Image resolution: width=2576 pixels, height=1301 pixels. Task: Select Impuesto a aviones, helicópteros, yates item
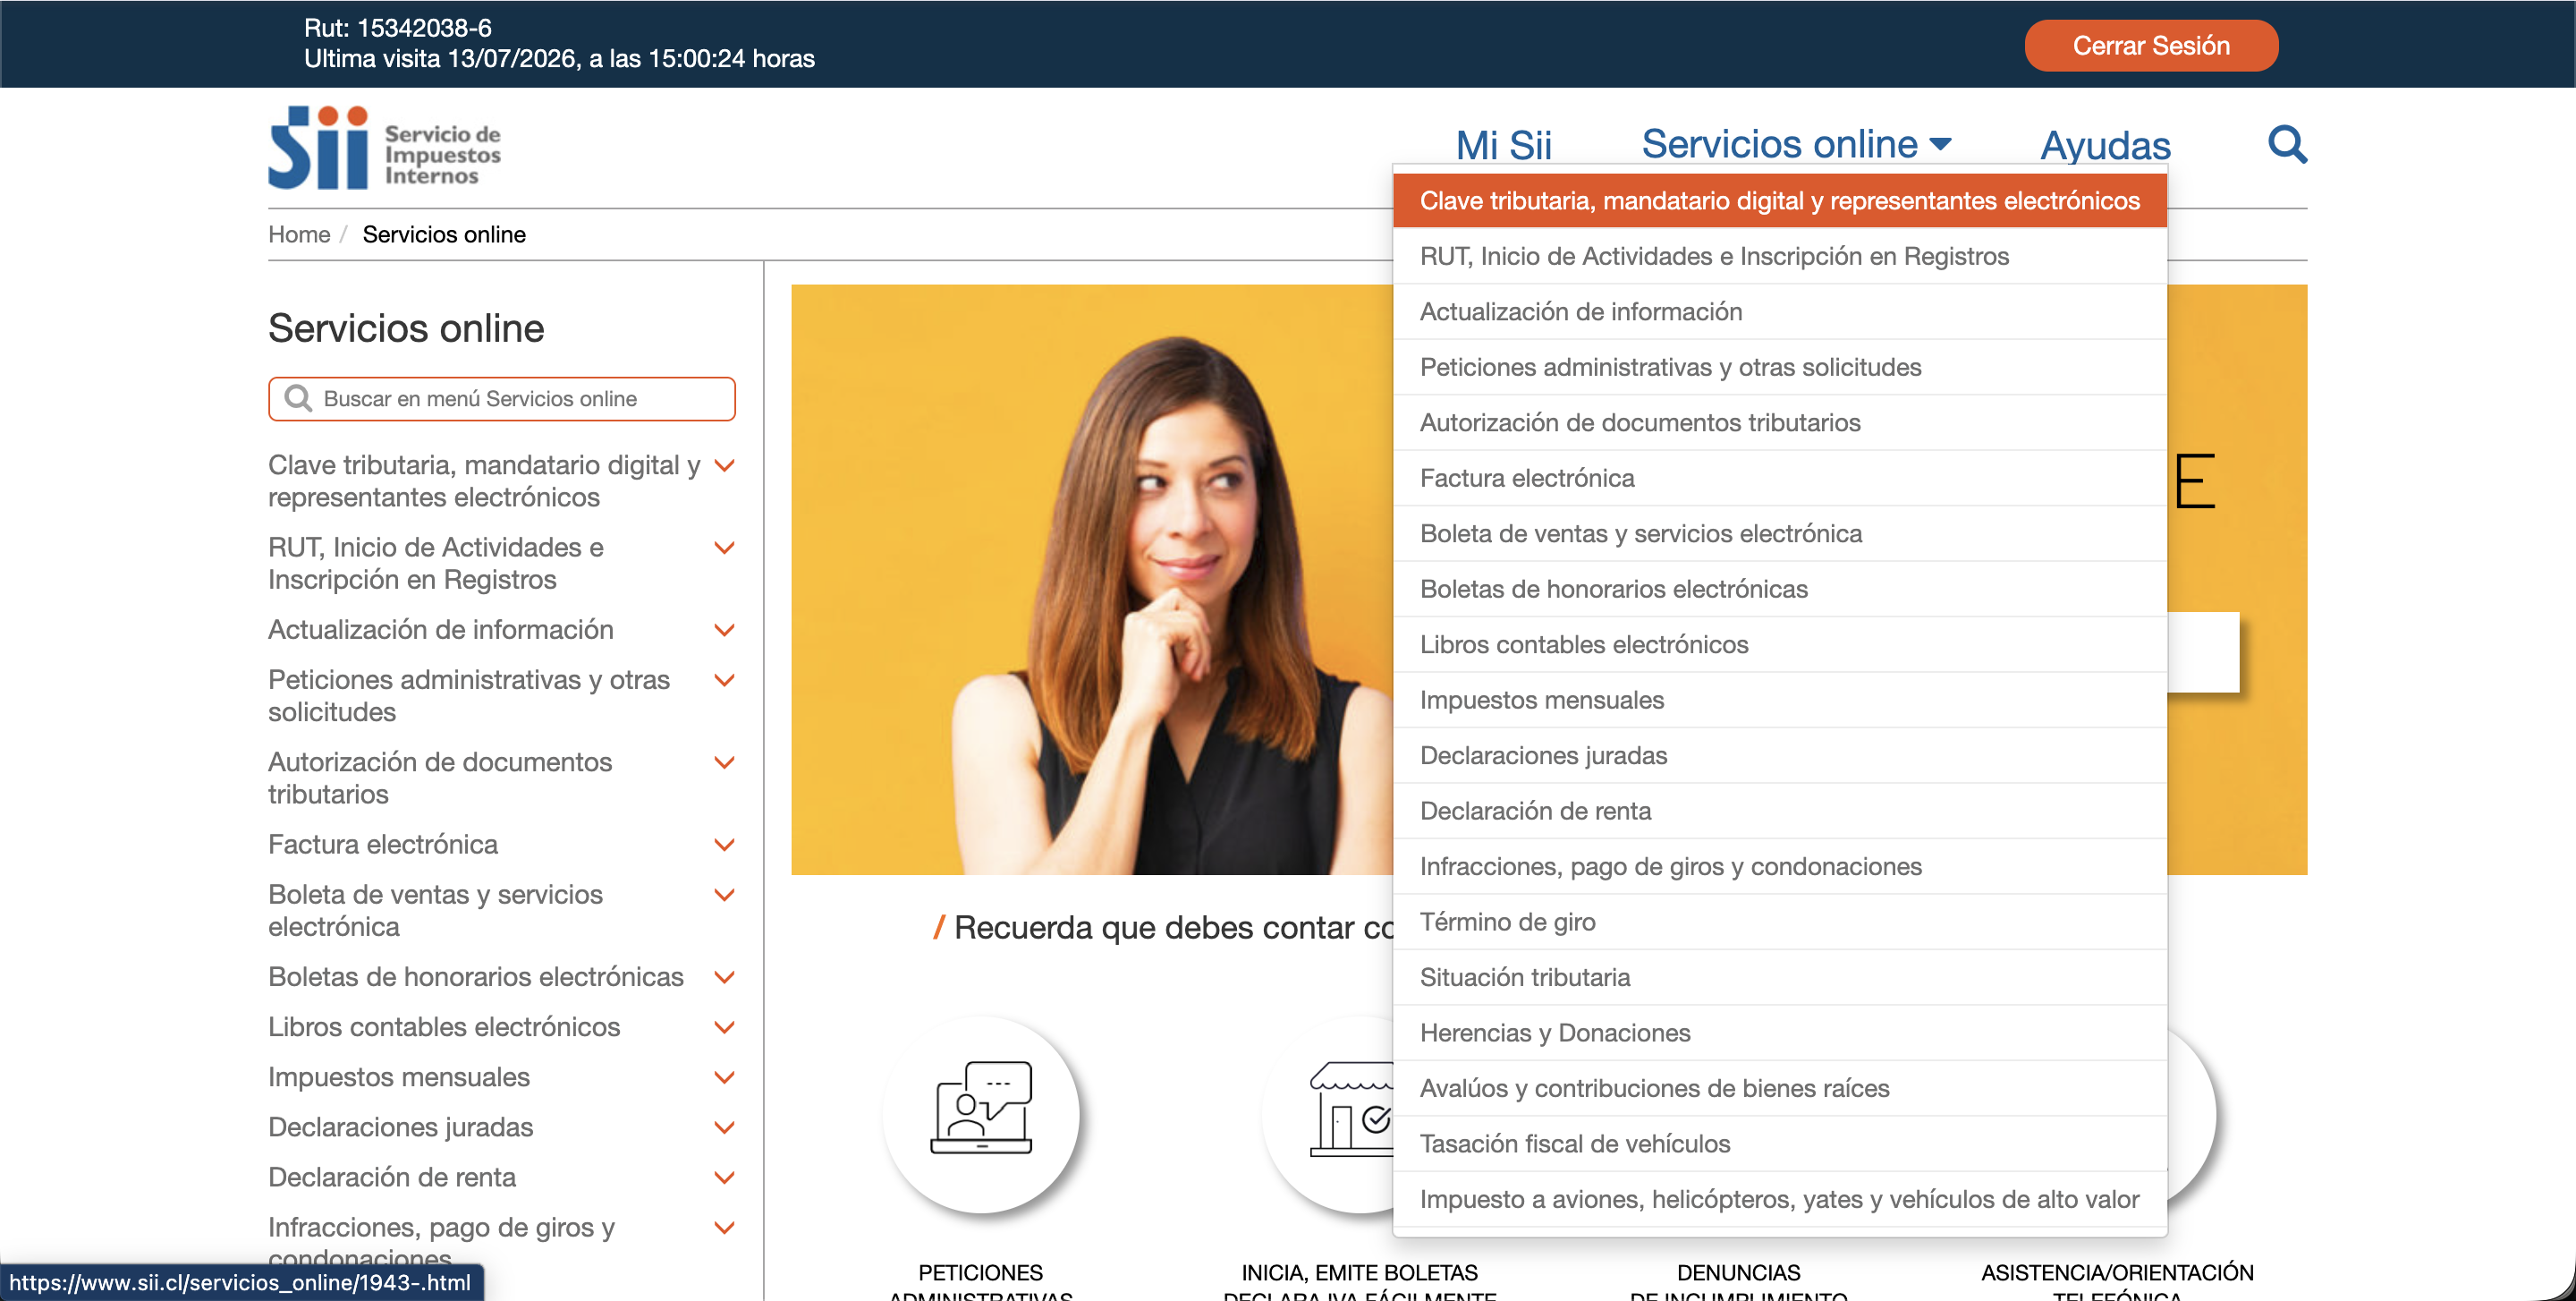(x=1780, y=1199)
